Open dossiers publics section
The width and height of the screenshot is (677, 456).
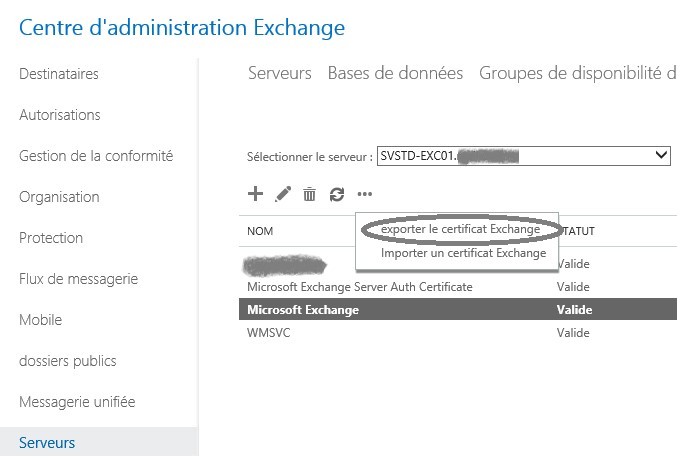point(68,361)
